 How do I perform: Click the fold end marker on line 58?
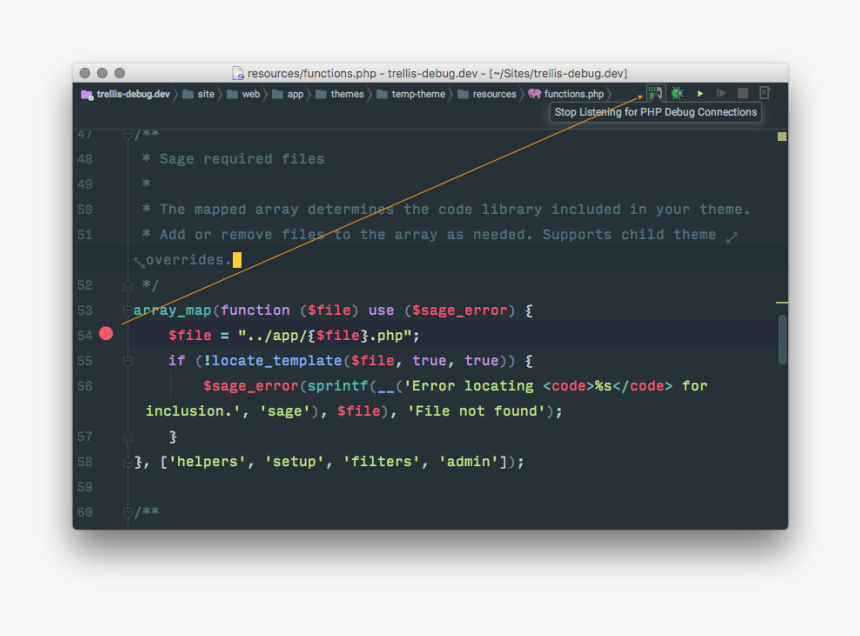coord(128,462)
